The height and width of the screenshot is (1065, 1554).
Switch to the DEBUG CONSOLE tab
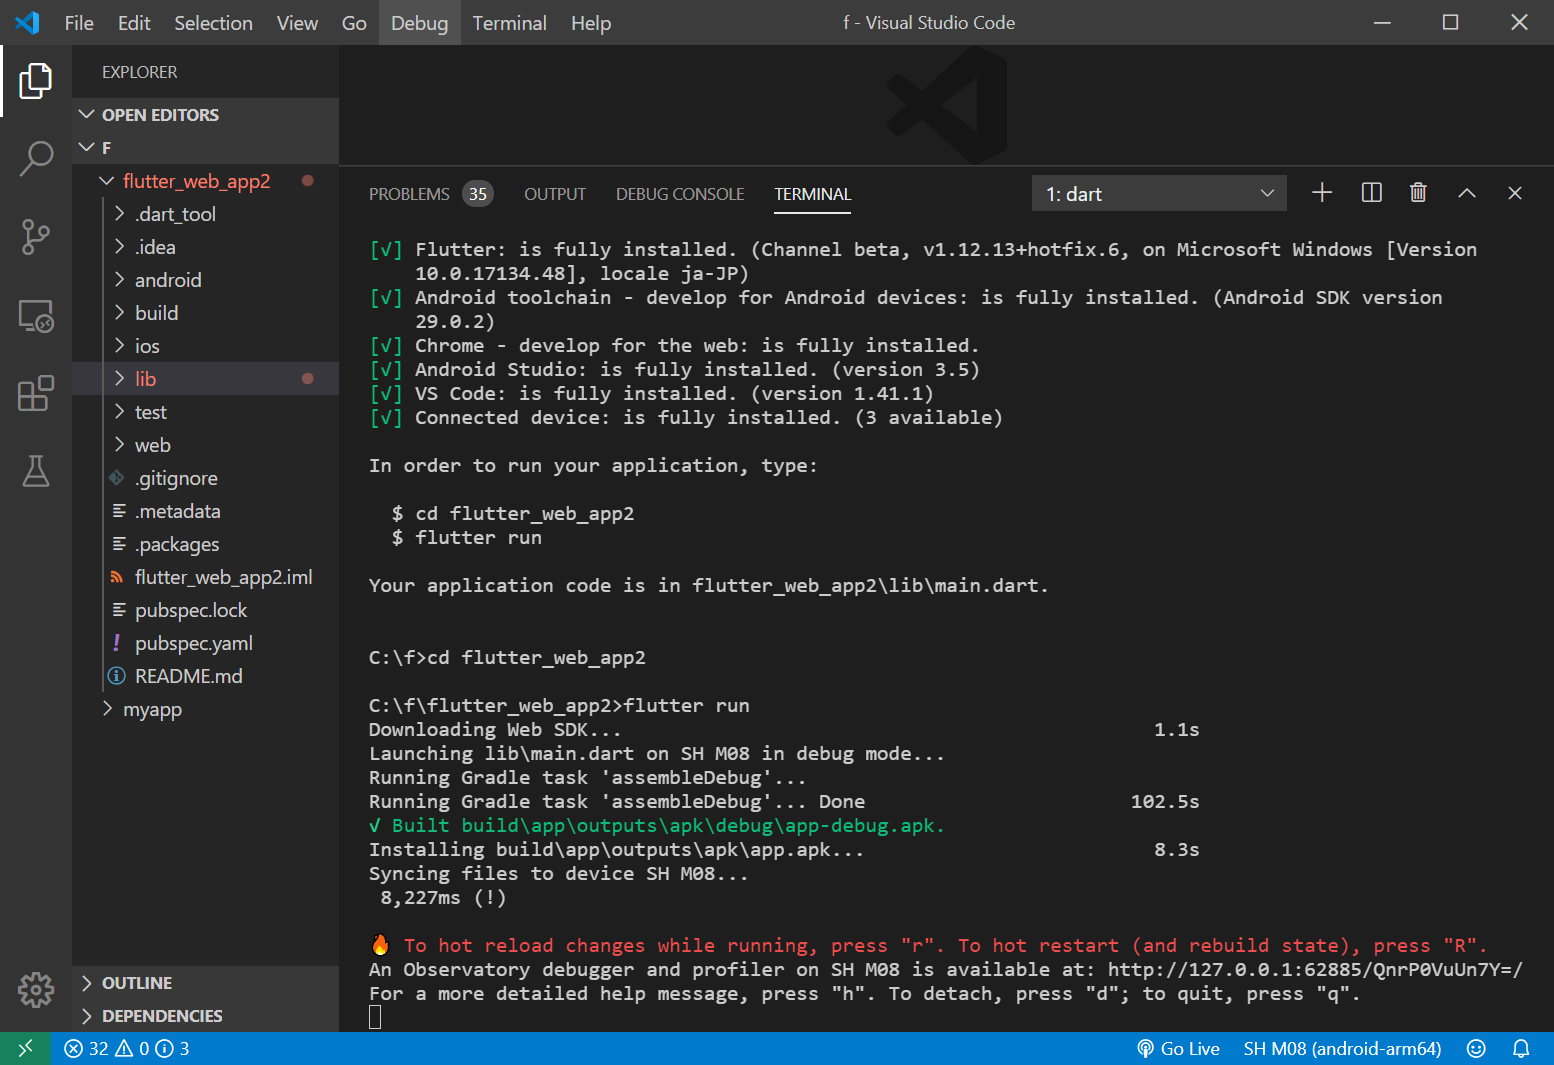point(680,194)
